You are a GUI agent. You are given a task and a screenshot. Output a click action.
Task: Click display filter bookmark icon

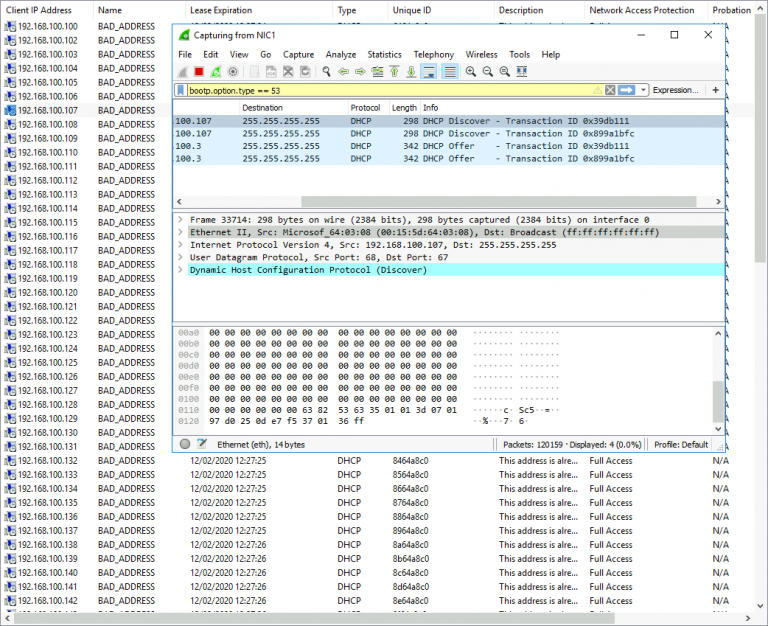point(181,90)
